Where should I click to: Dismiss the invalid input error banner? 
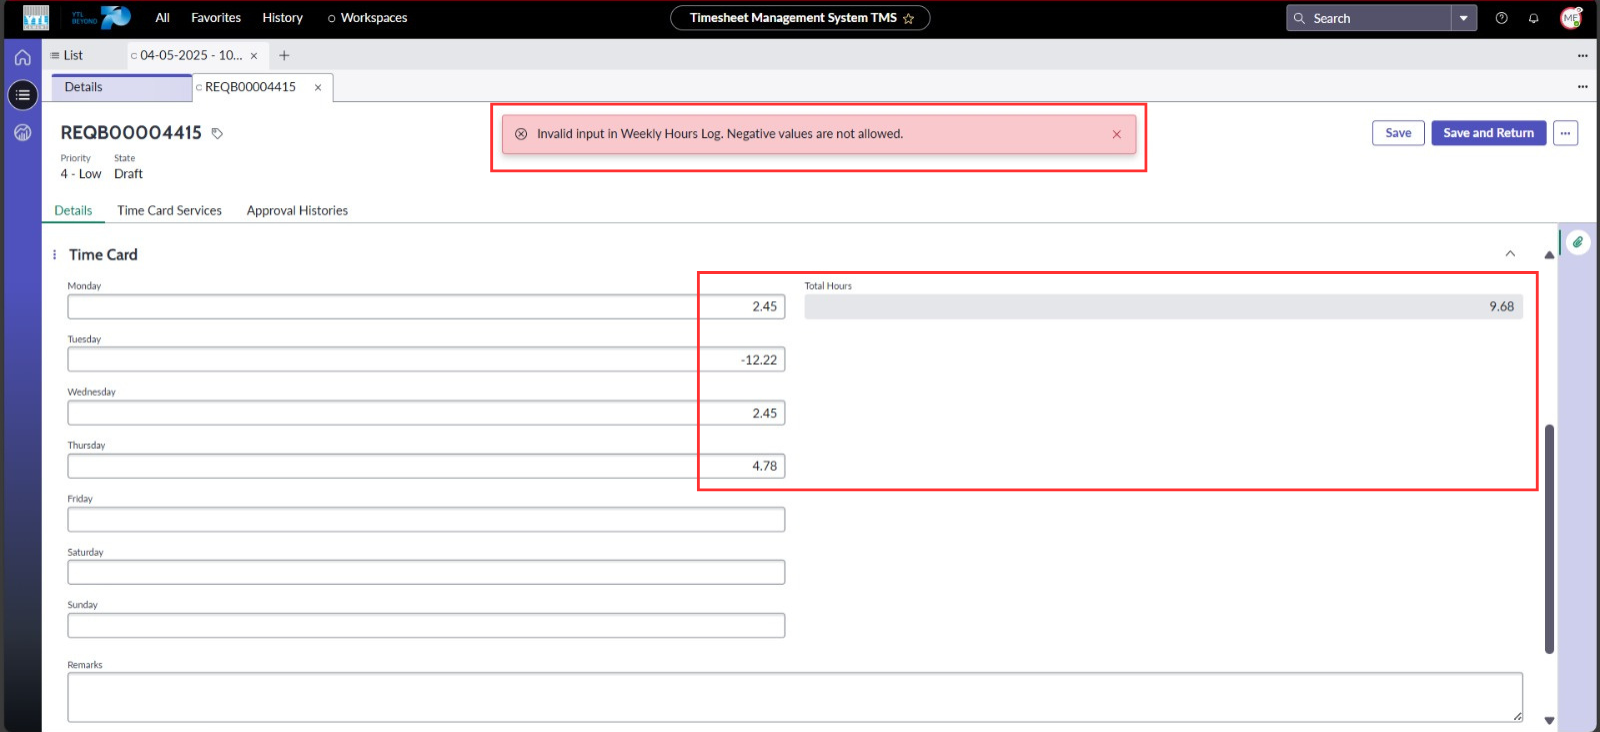(x=1116, y=134)
